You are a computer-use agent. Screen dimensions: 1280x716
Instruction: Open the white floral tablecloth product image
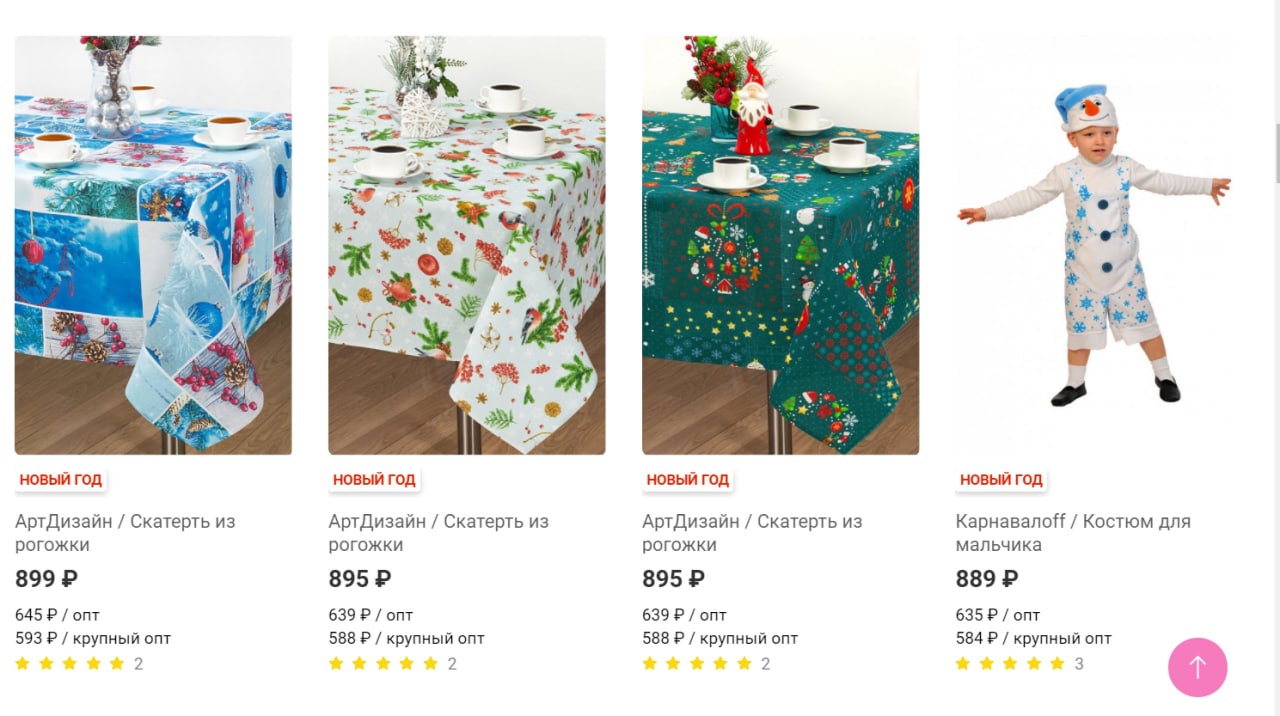tap(467, 245)
